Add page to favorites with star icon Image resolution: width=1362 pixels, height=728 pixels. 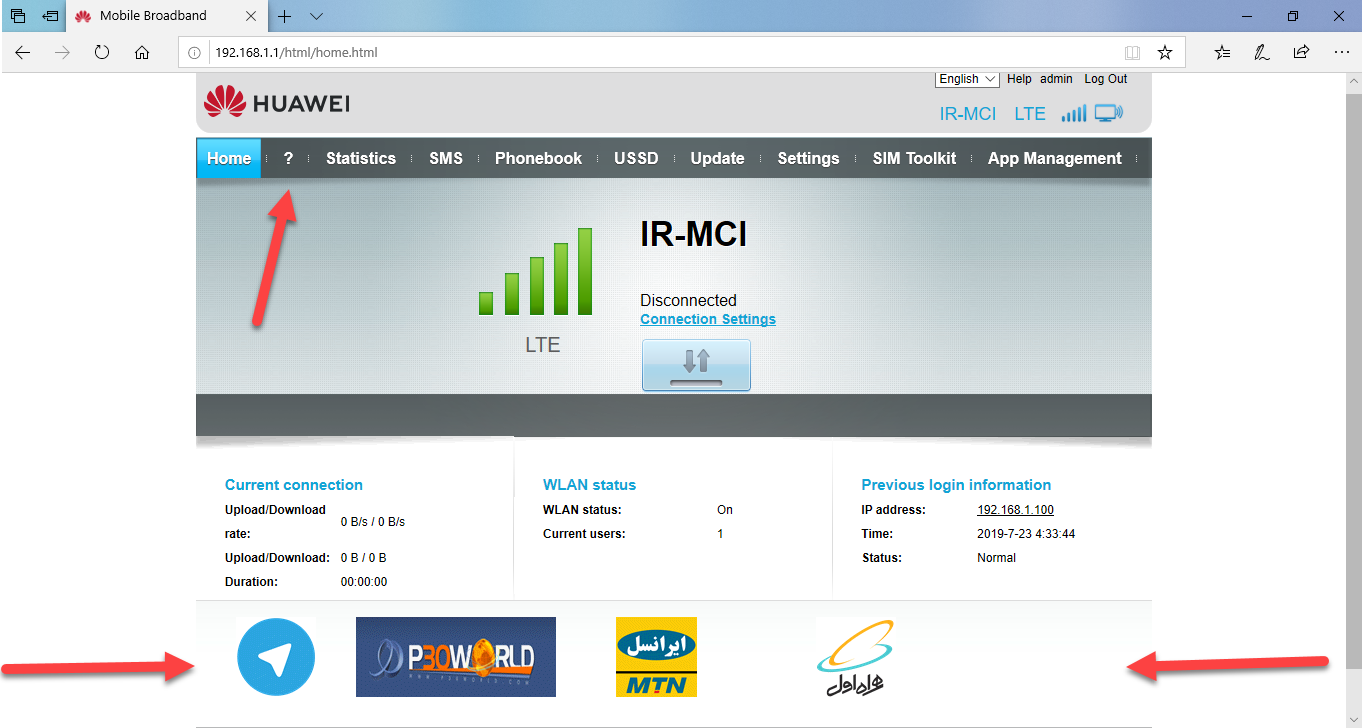point(1165,52)
